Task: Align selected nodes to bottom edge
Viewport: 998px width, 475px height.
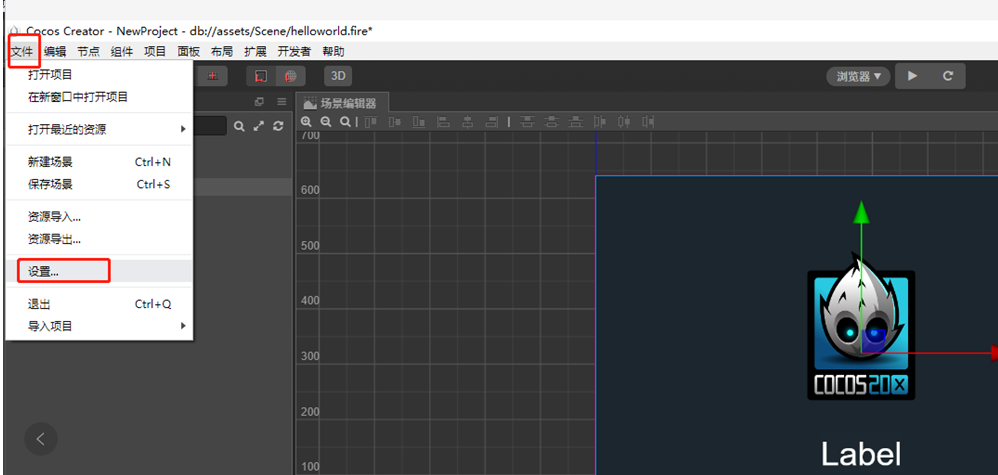Action: pyautogui.click(x=419, y=122)
